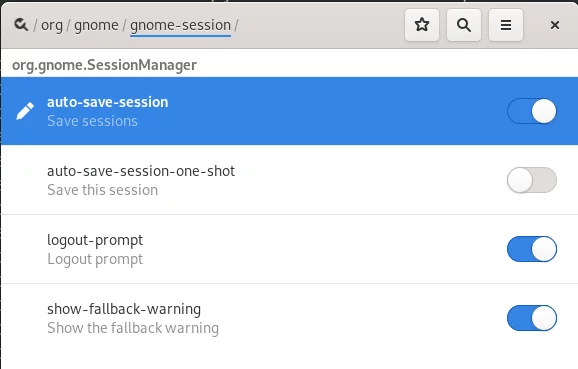Toggle off show-fallback-warning switch
Image resolution: width=578 pixels, height=369 pixels.
(x=532, y=318)
